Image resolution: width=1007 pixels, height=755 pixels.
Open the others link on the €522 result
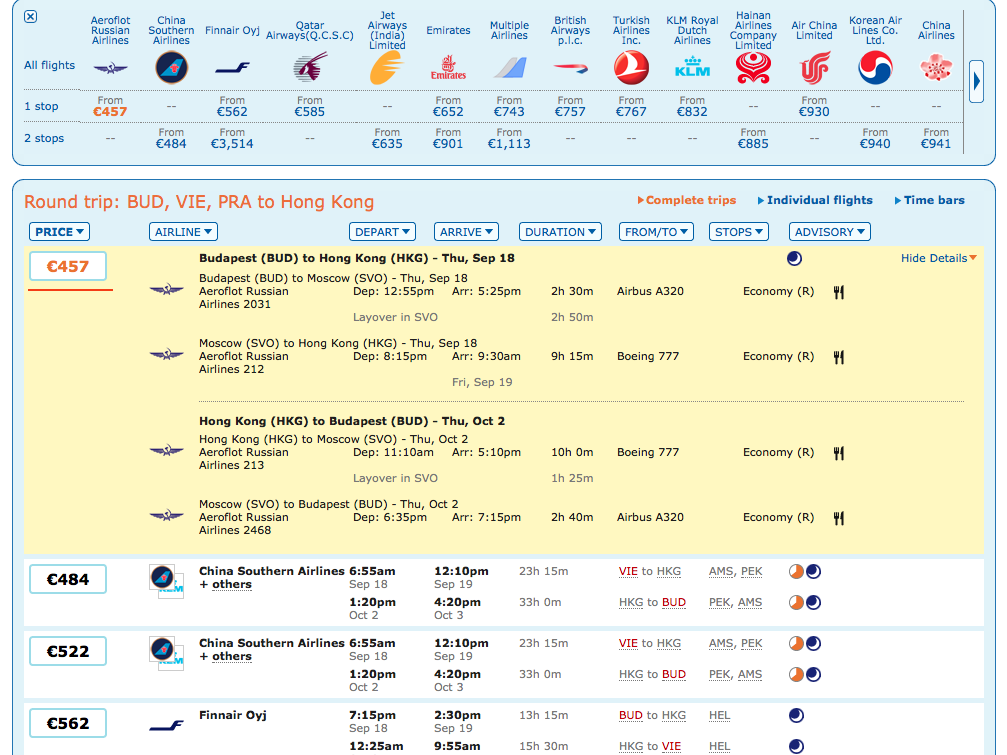[231, 657]
